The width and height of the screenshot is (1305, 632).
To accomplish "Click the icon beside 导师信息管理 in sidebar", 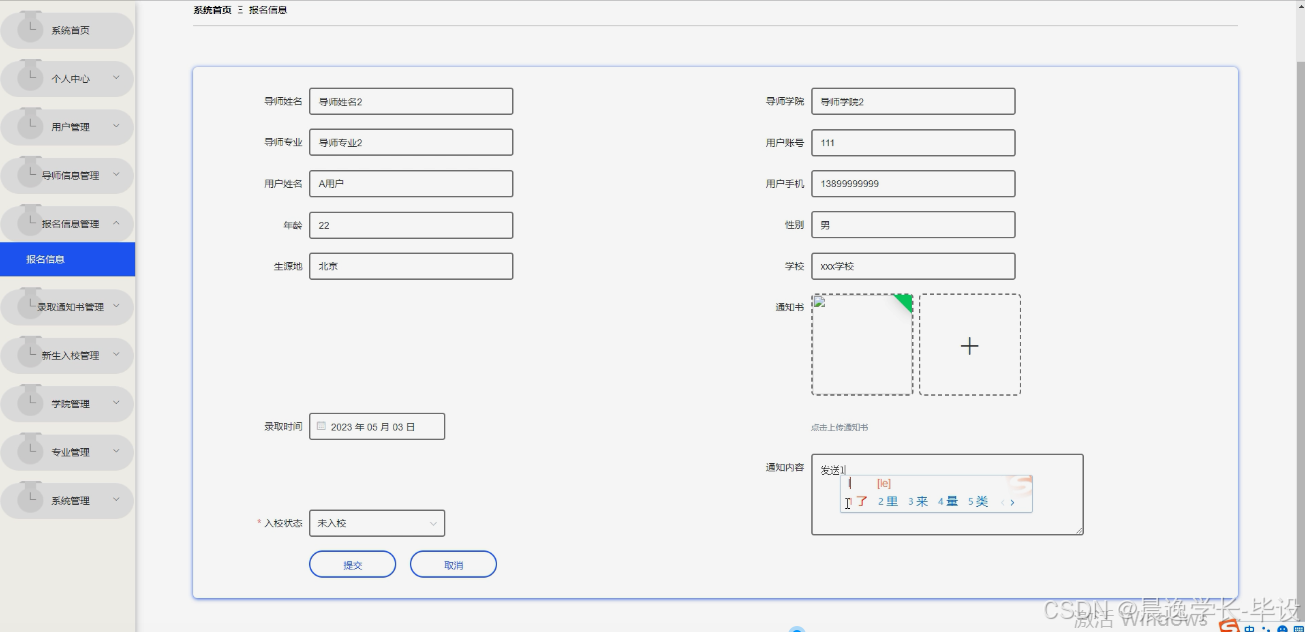I will [31, 172].
